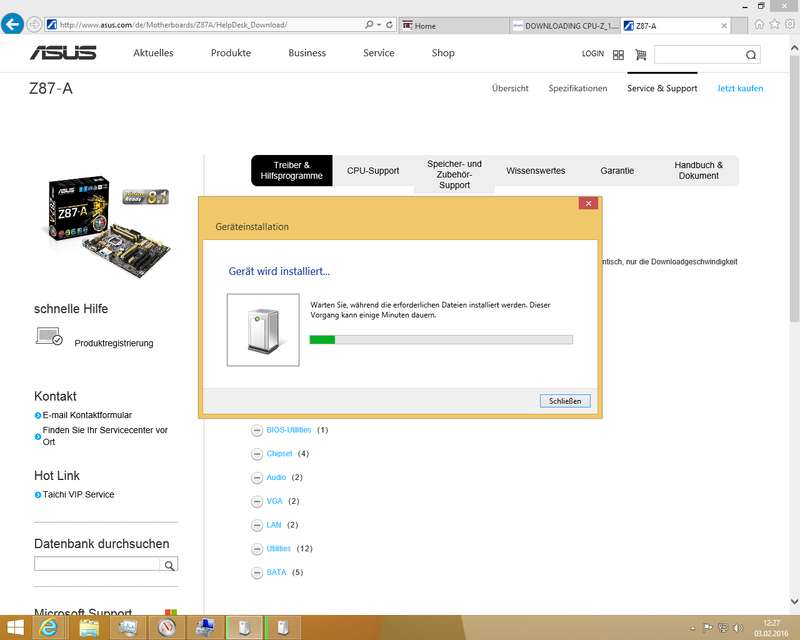
Task: Switch to the DOWNLOADING CPU-Z tab
Action: [x=565, y=26]
